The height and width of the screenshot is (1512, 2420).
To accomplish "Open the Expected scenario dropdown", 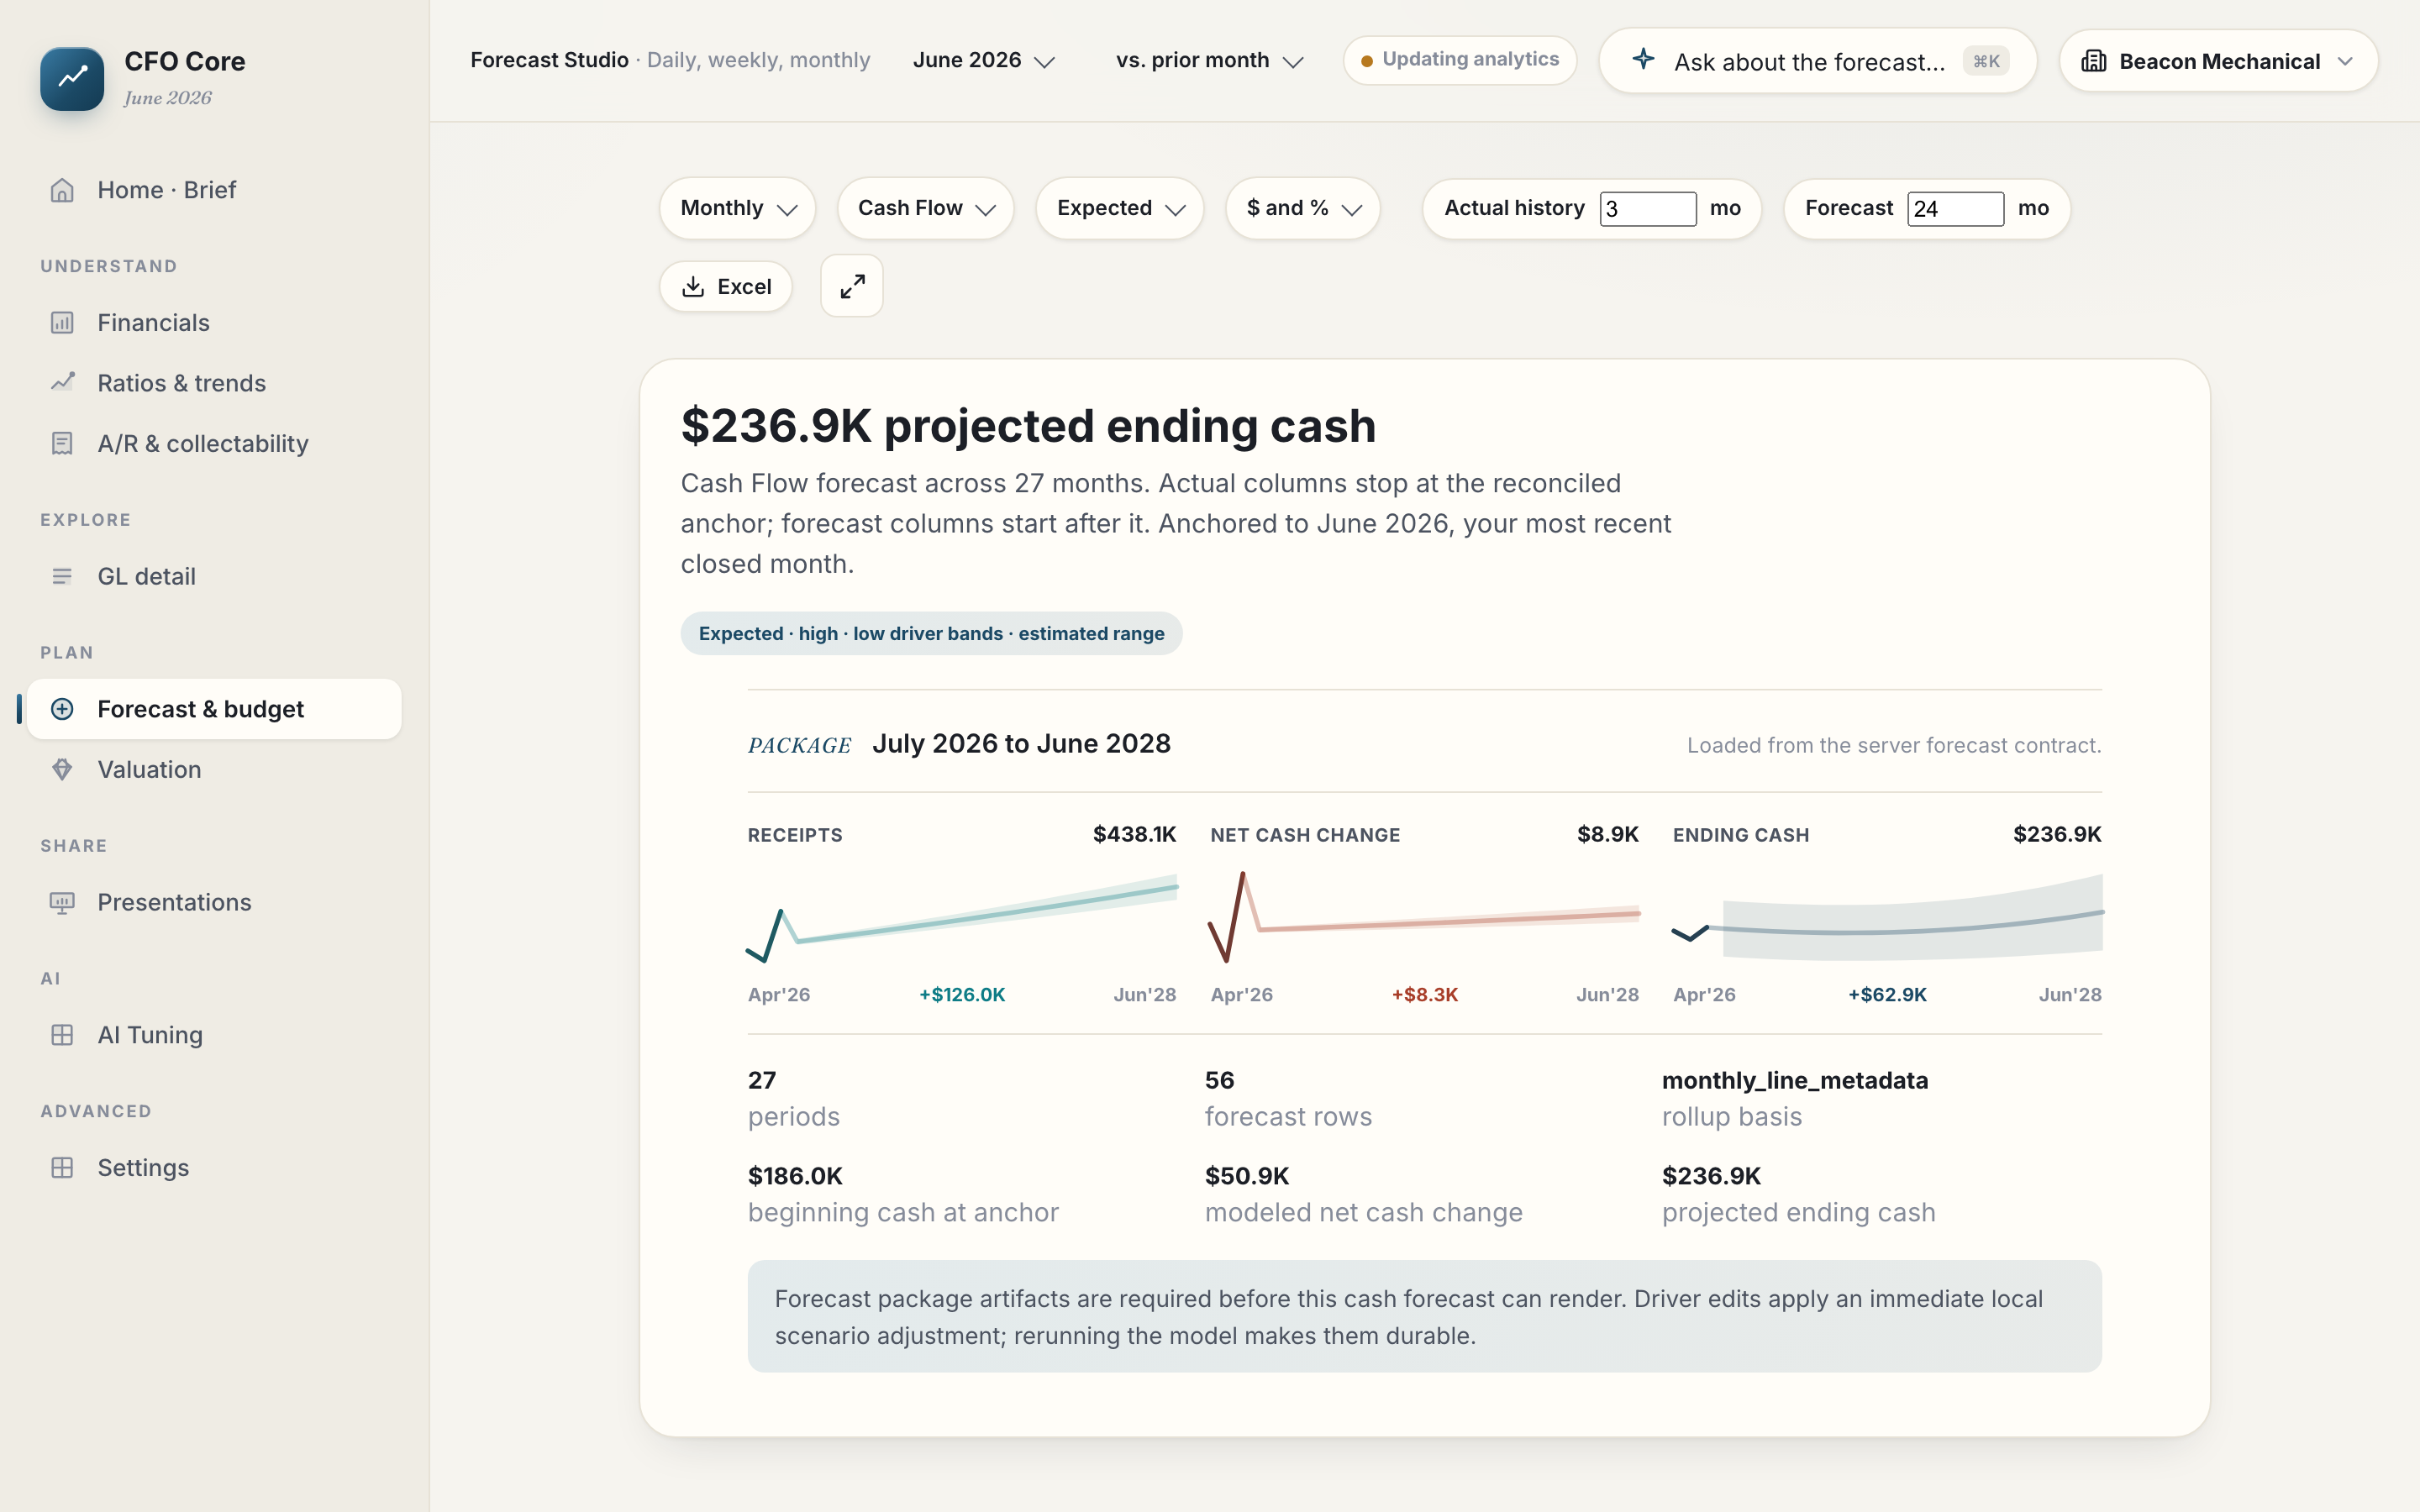I will [1120, 208].
